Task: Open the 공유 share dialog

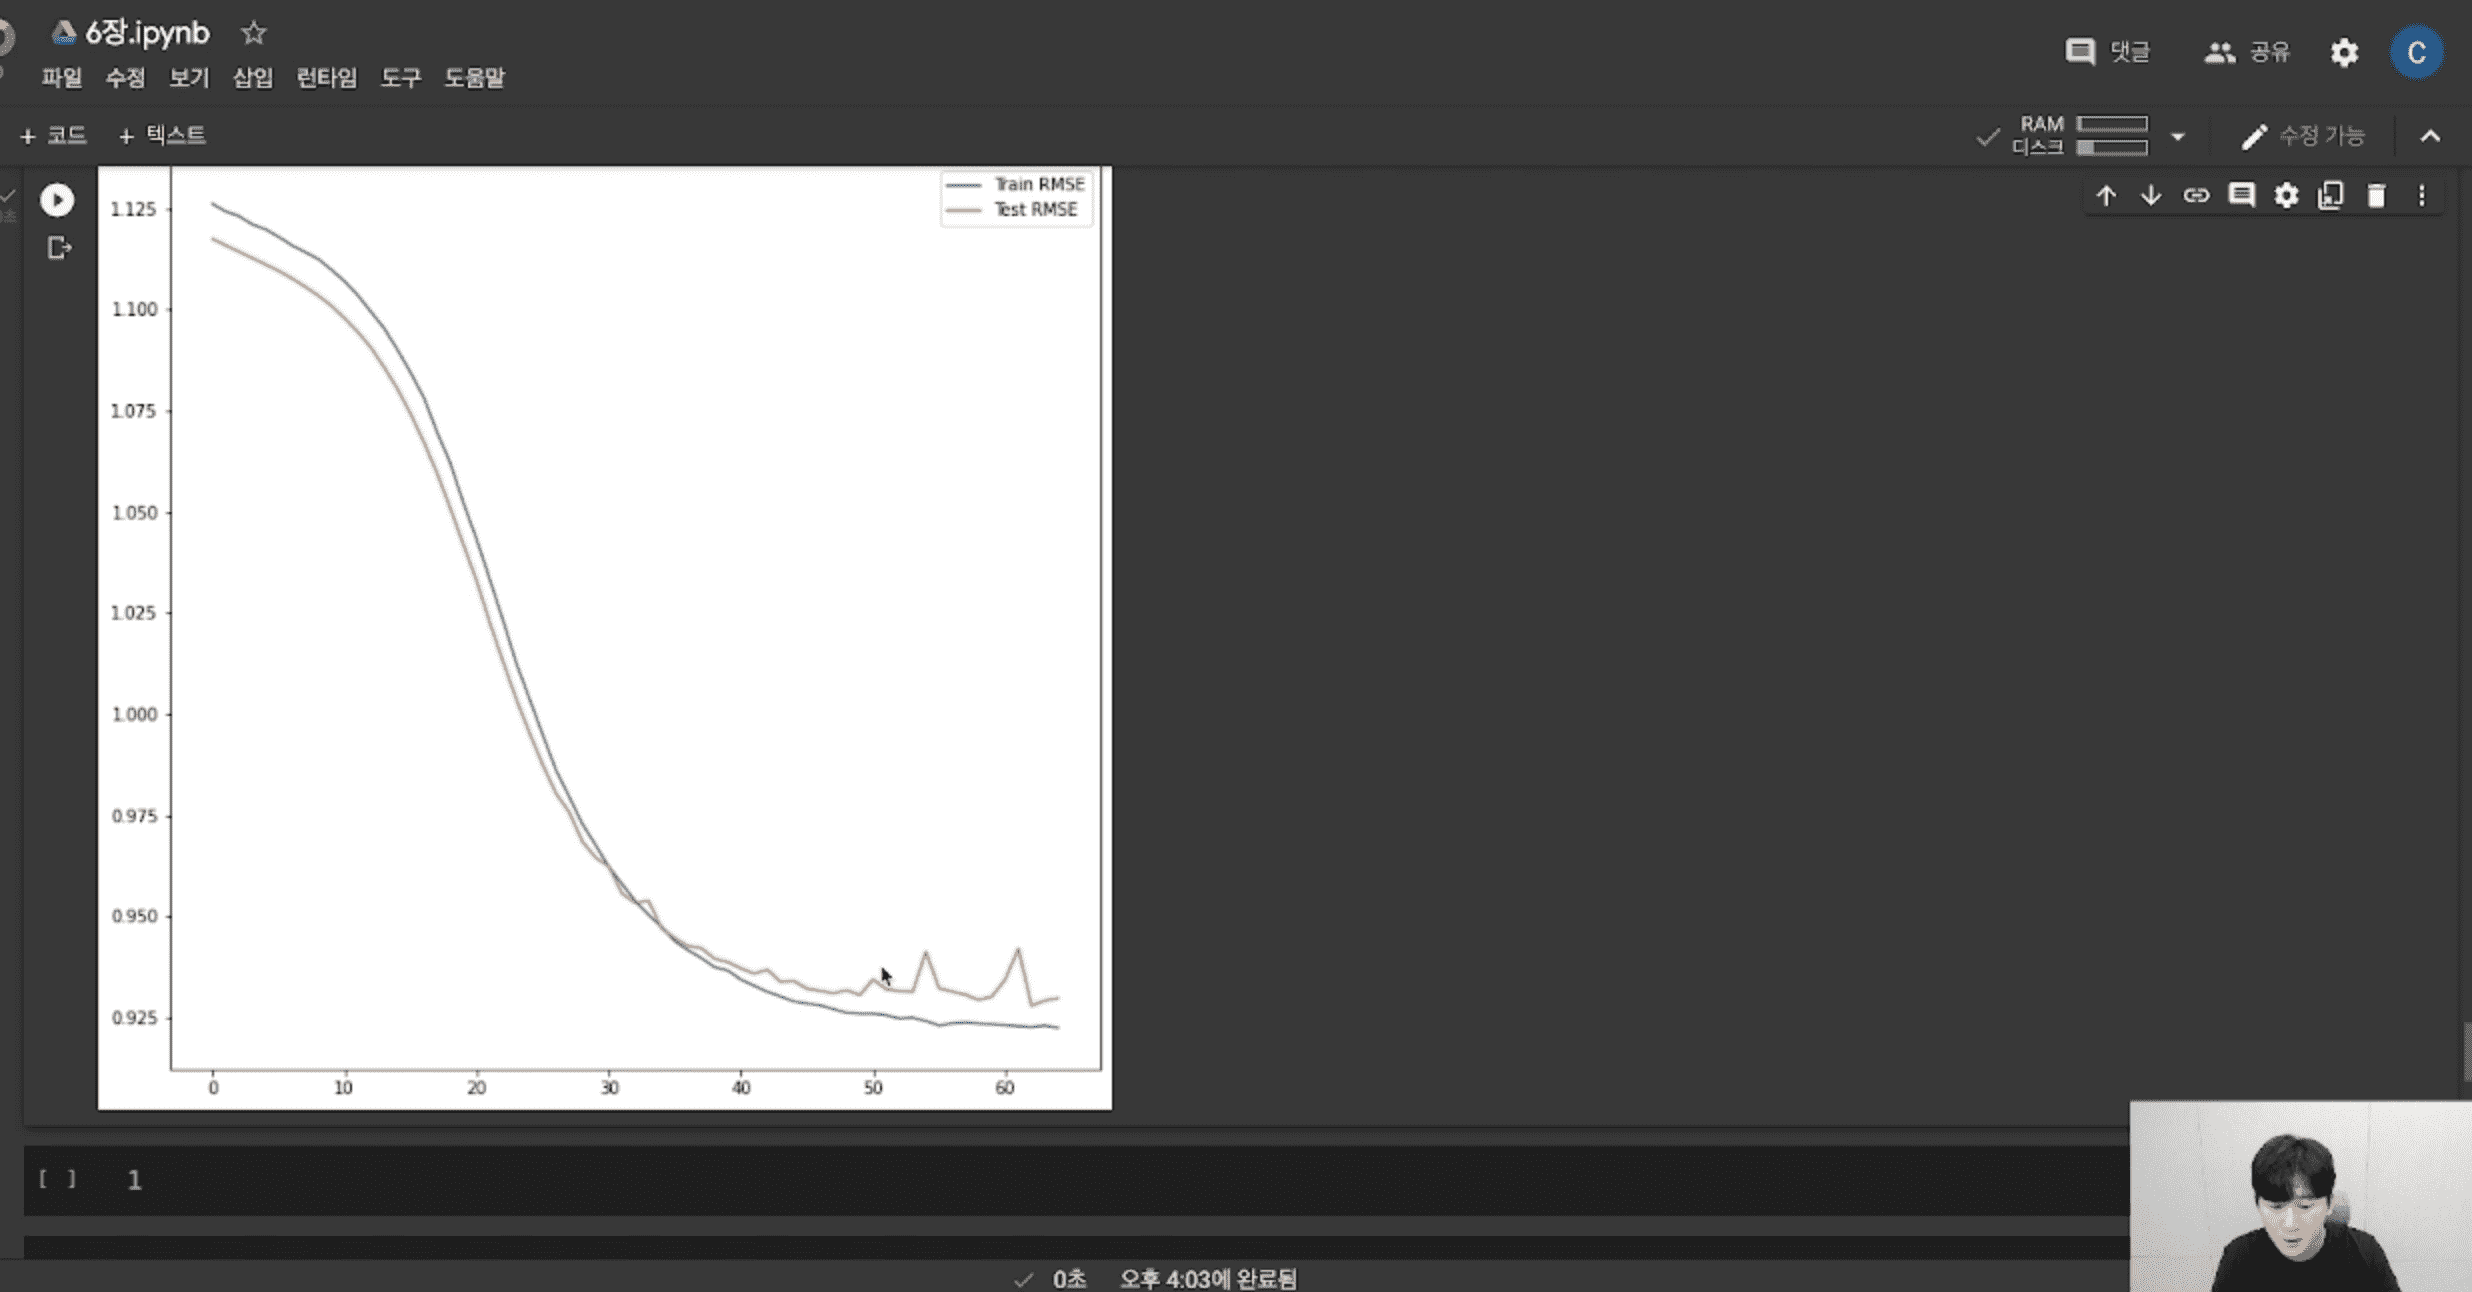Action: tap(2247, 52)
